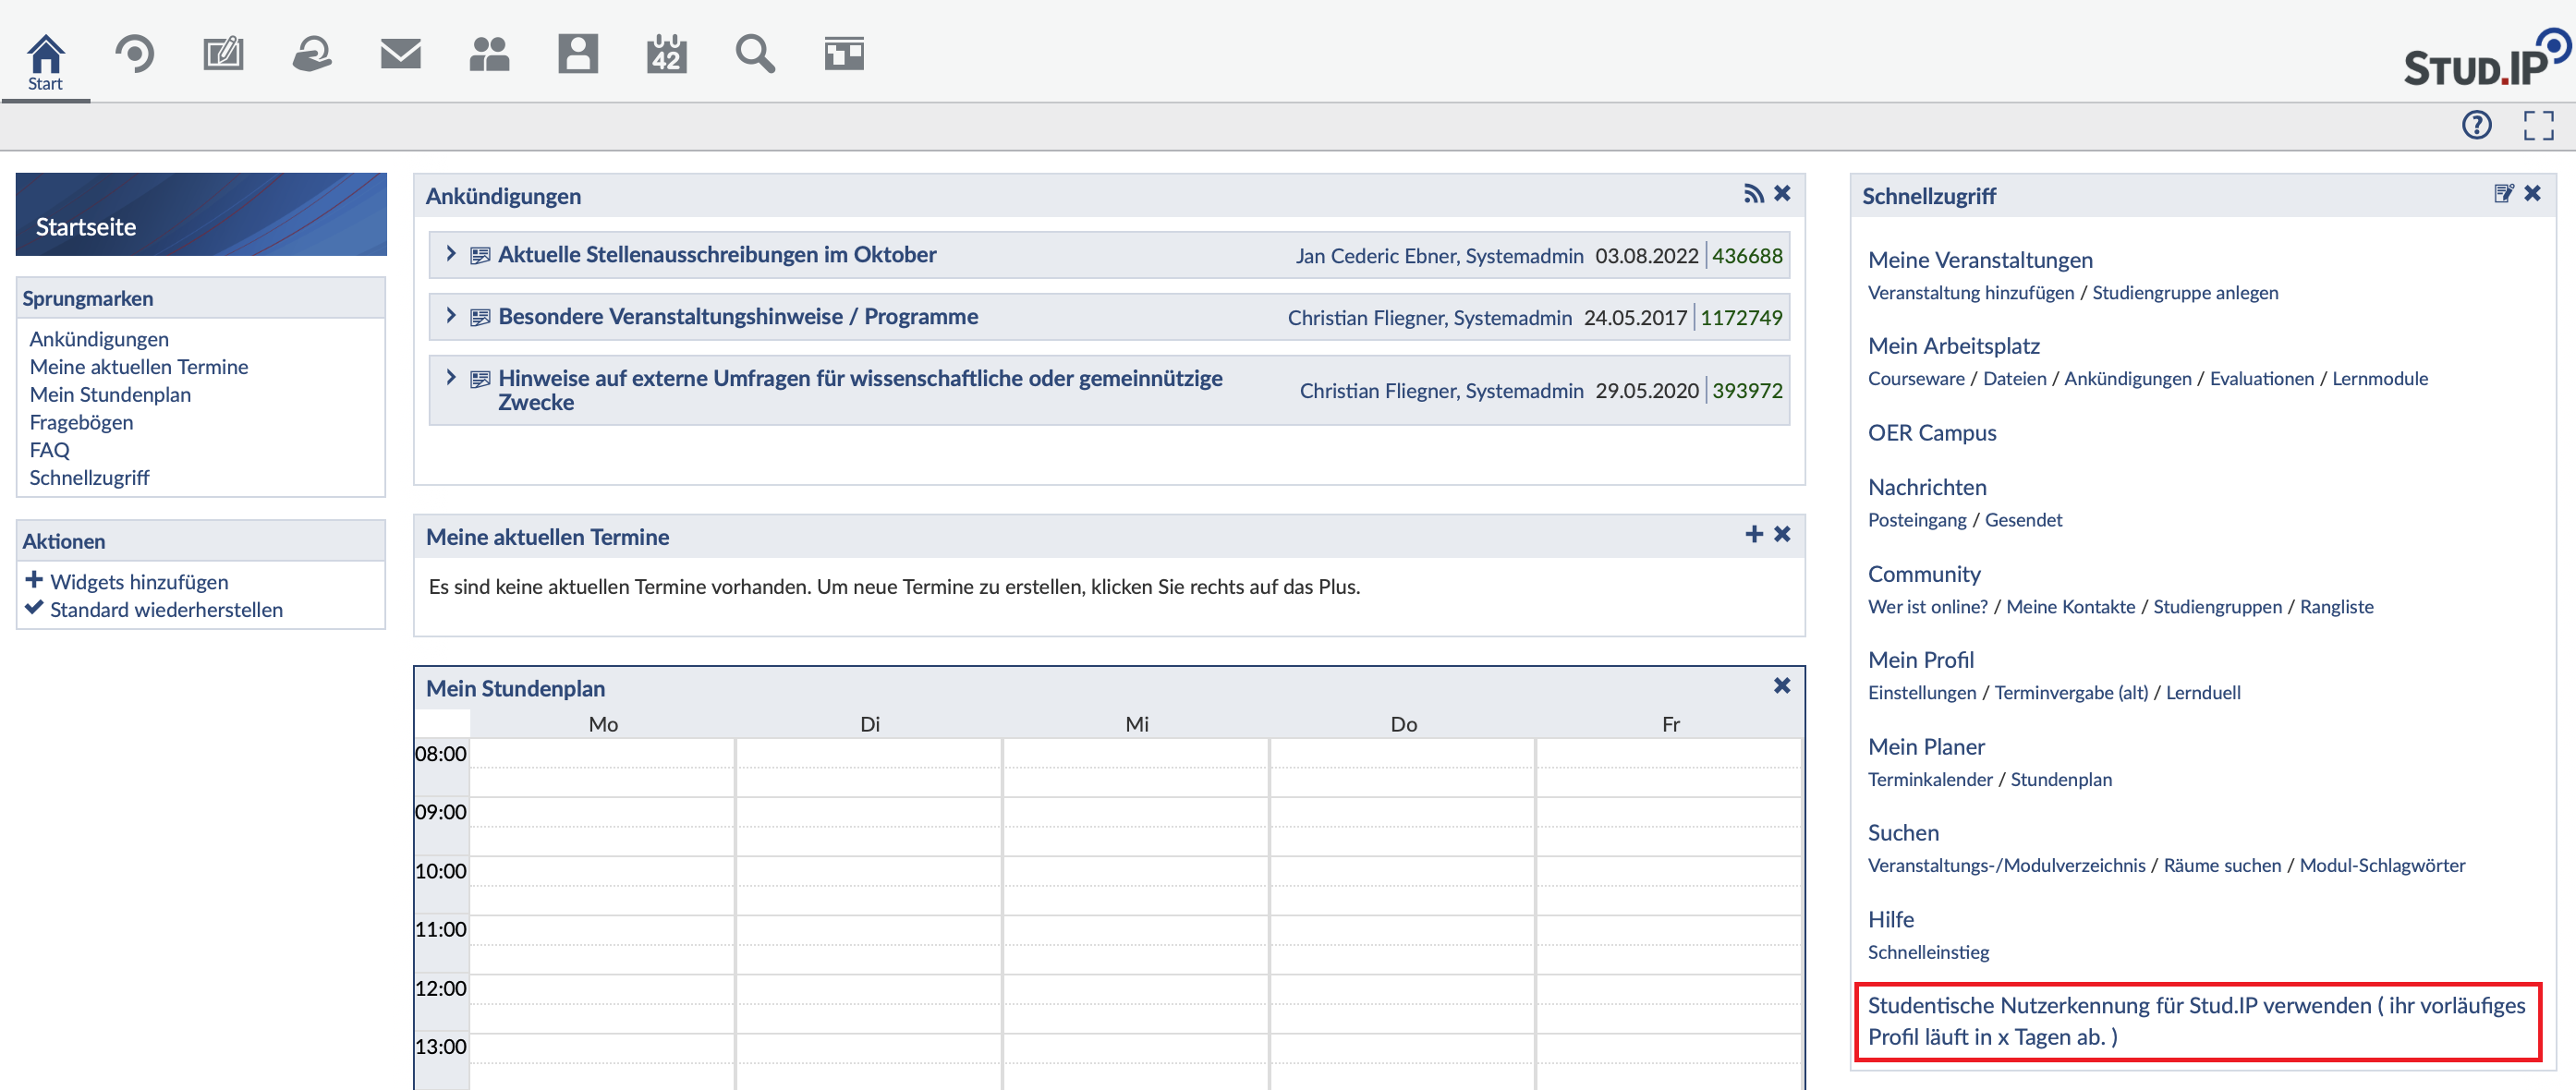Open the profile person icon
This screenshot has width=2576, height=1090.
(578, 53)
